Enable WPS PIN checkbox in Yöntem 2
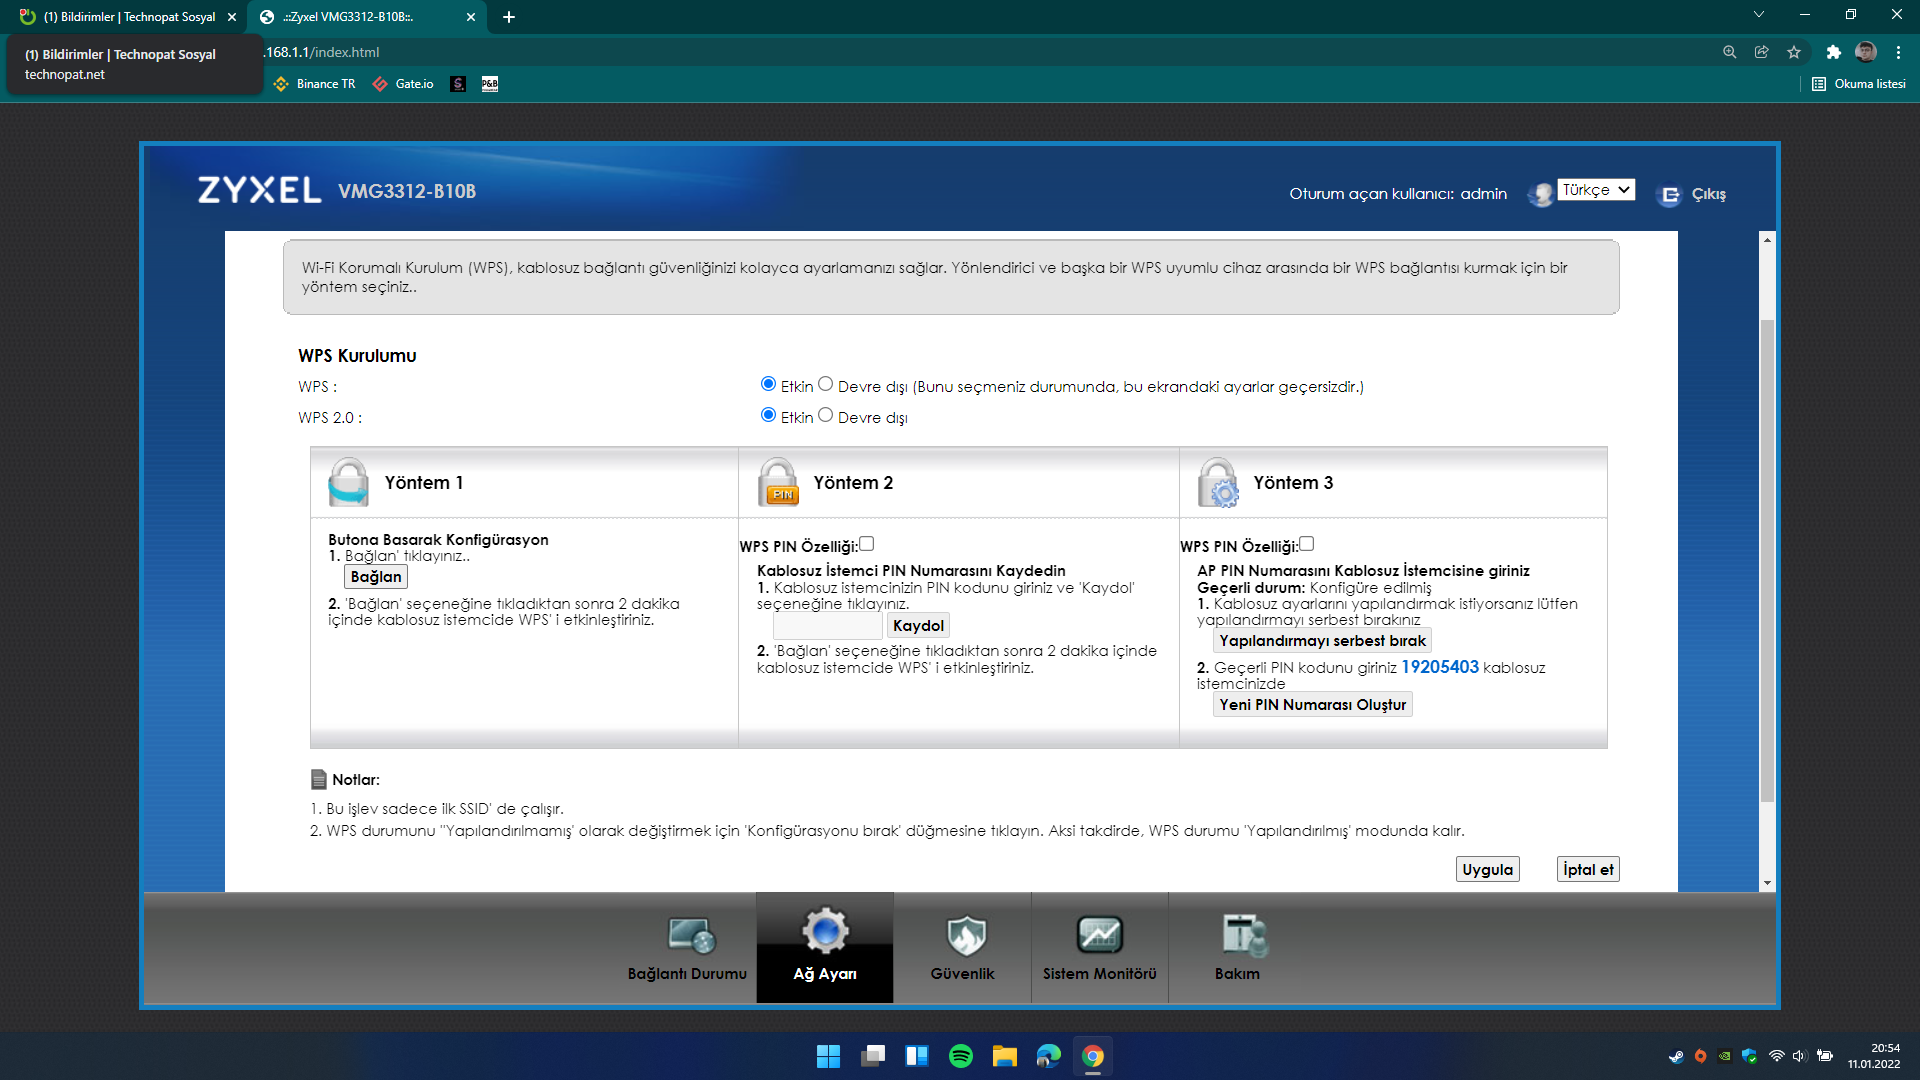The height and width of the screenshot is (1080, 1920). tap(867, 544)
